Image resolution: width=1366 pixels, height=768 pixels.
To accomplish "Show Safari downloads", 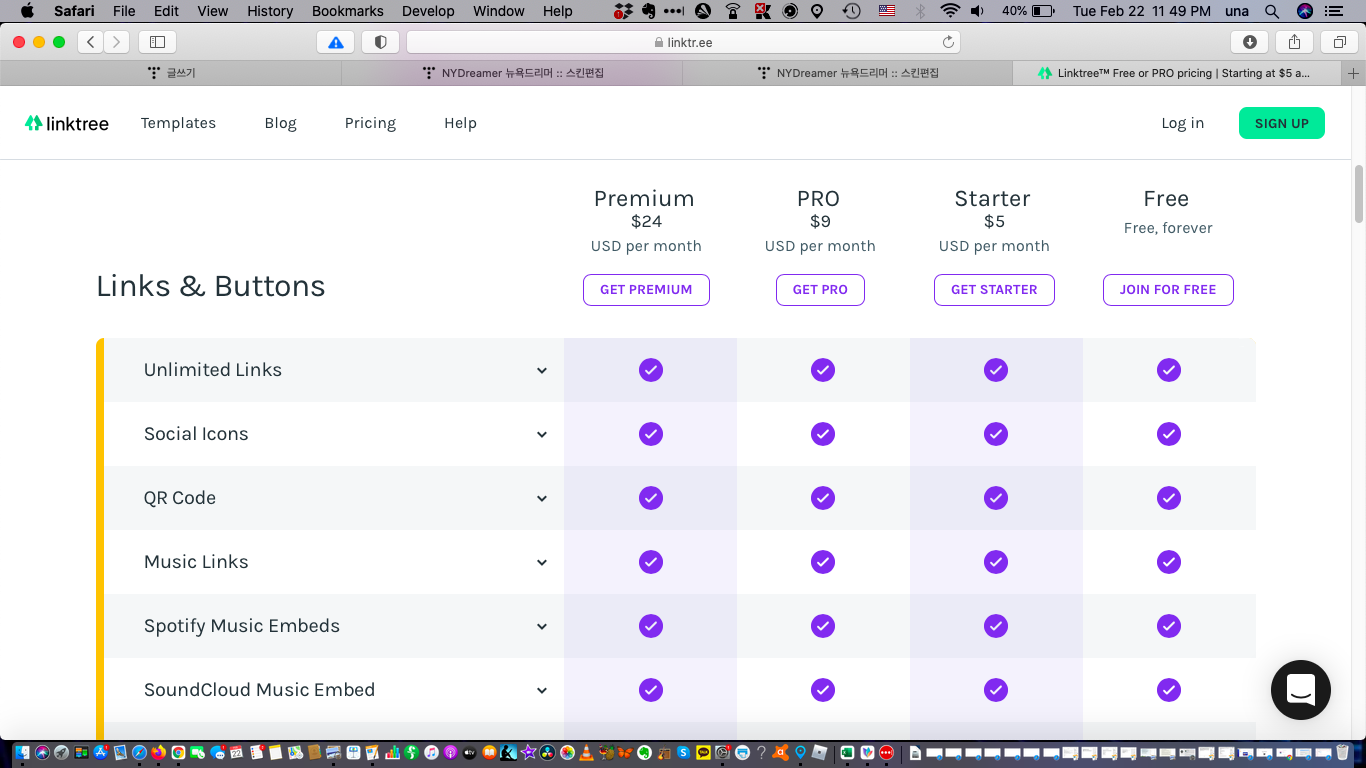I will point(1250,42).
